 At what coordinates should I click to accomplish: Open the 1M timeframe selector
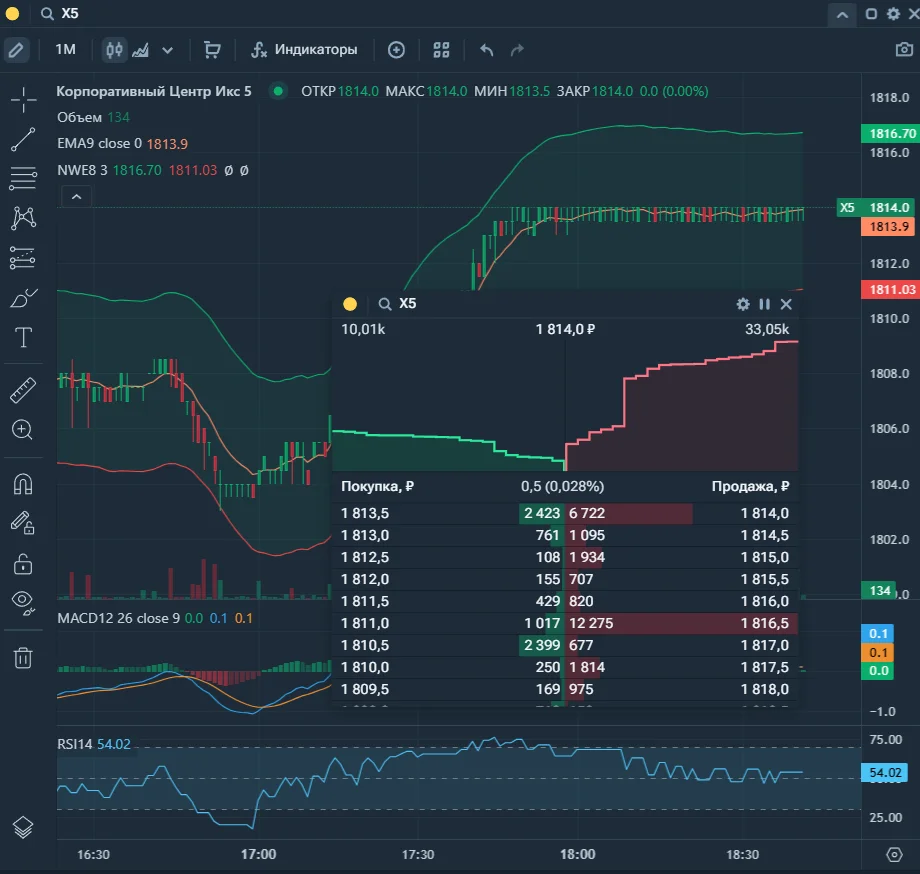pyautogui.click(x=65, y=50)
